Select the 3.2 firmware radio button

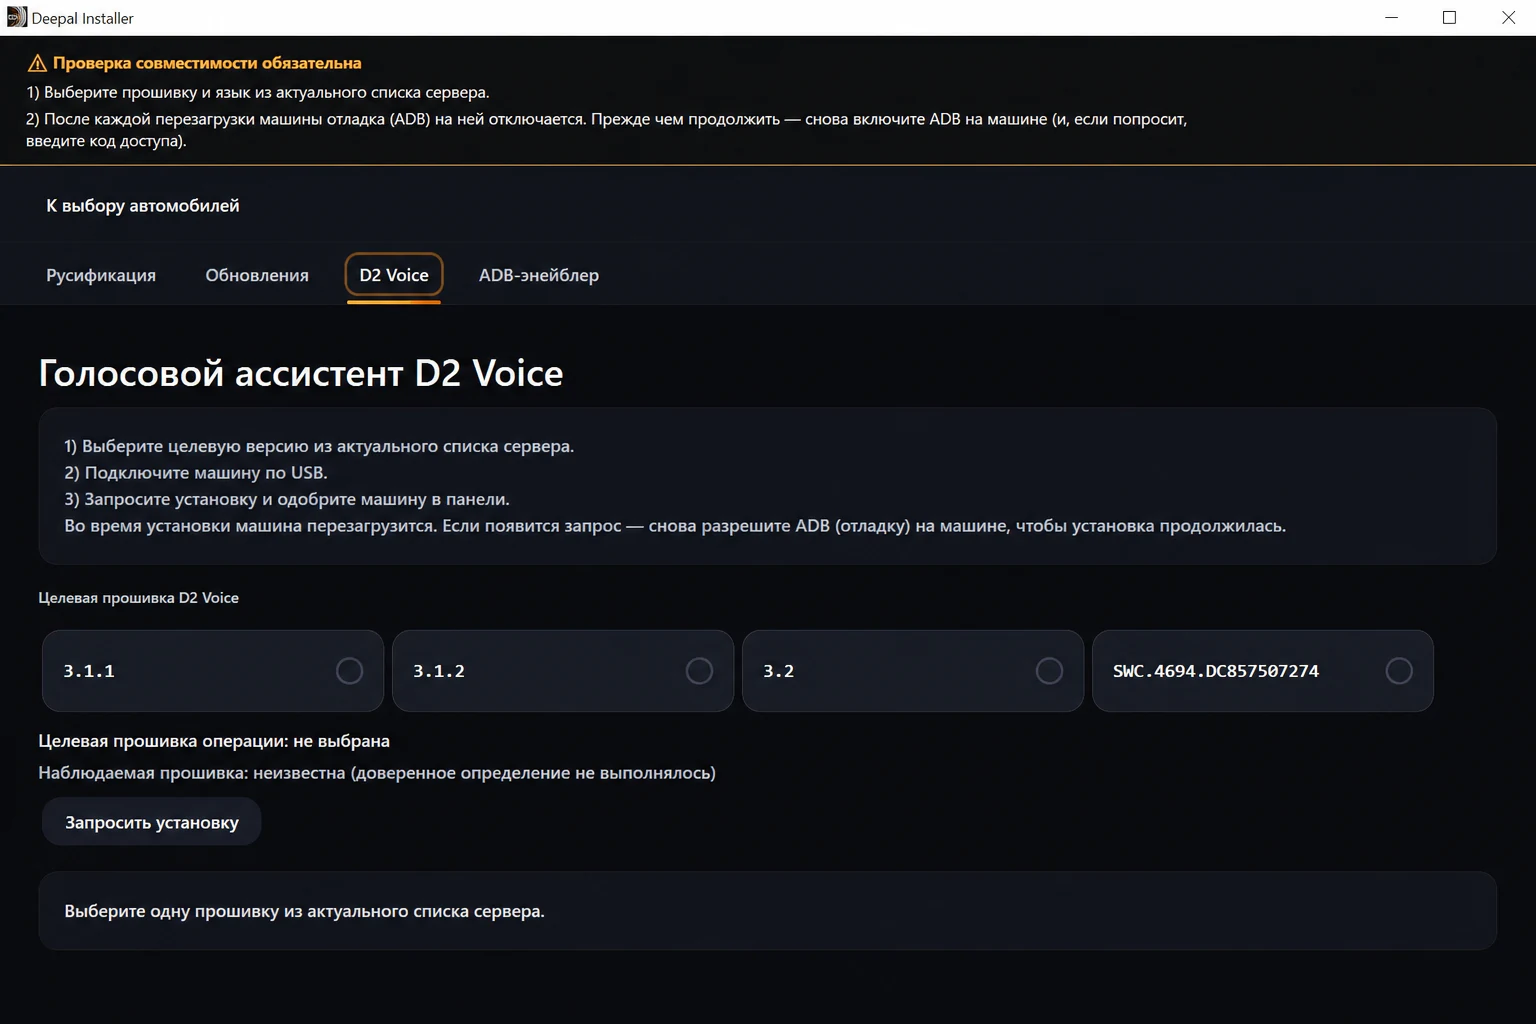[x=1049, y=671]
